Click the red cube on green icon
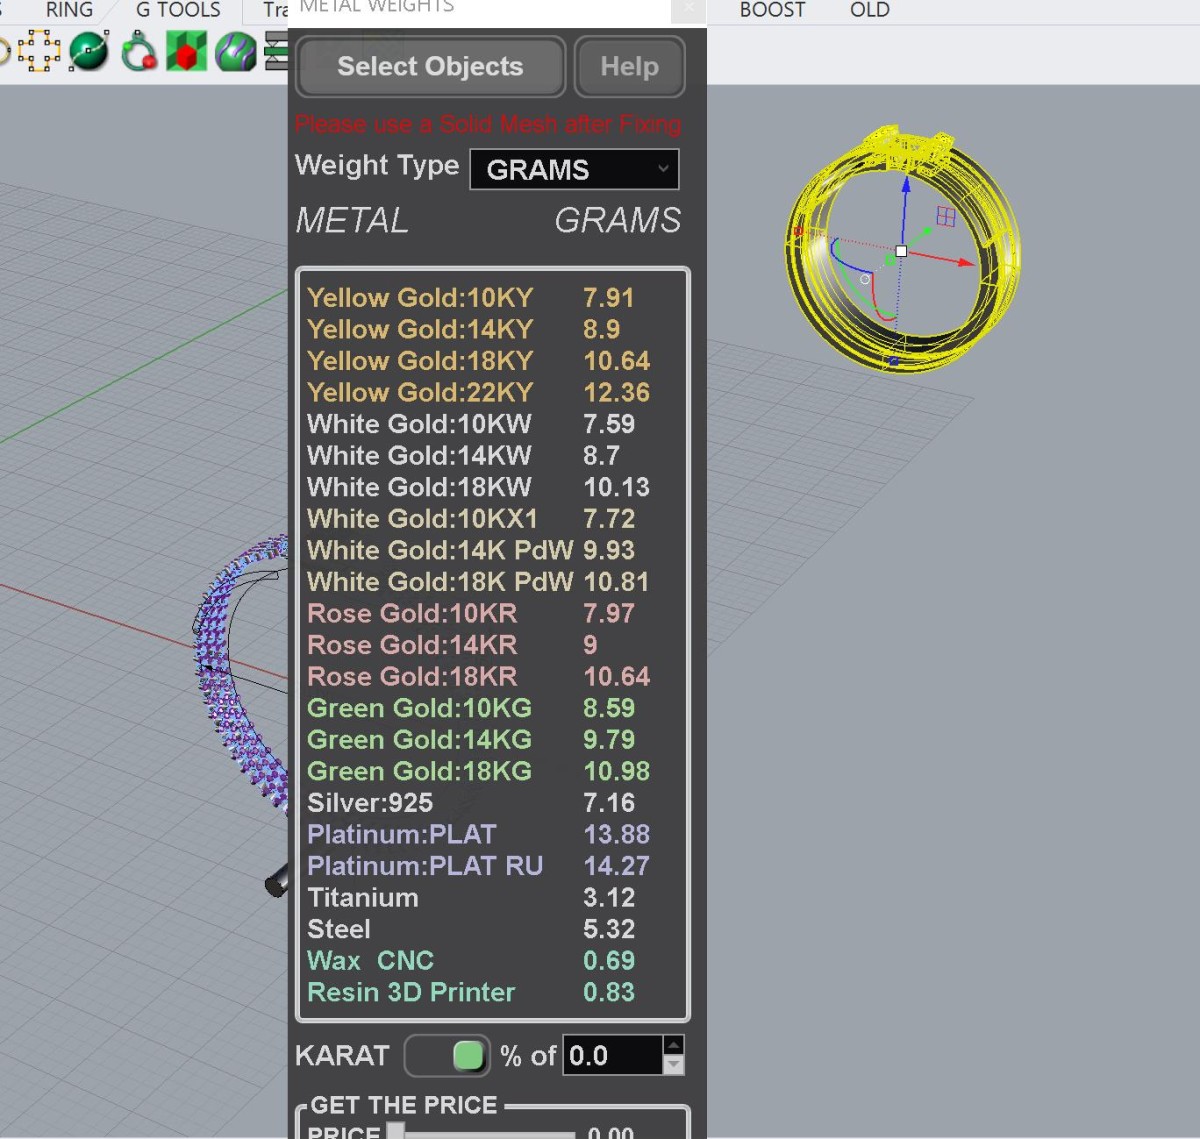The image size is (1200, 1139). point(186,51)
